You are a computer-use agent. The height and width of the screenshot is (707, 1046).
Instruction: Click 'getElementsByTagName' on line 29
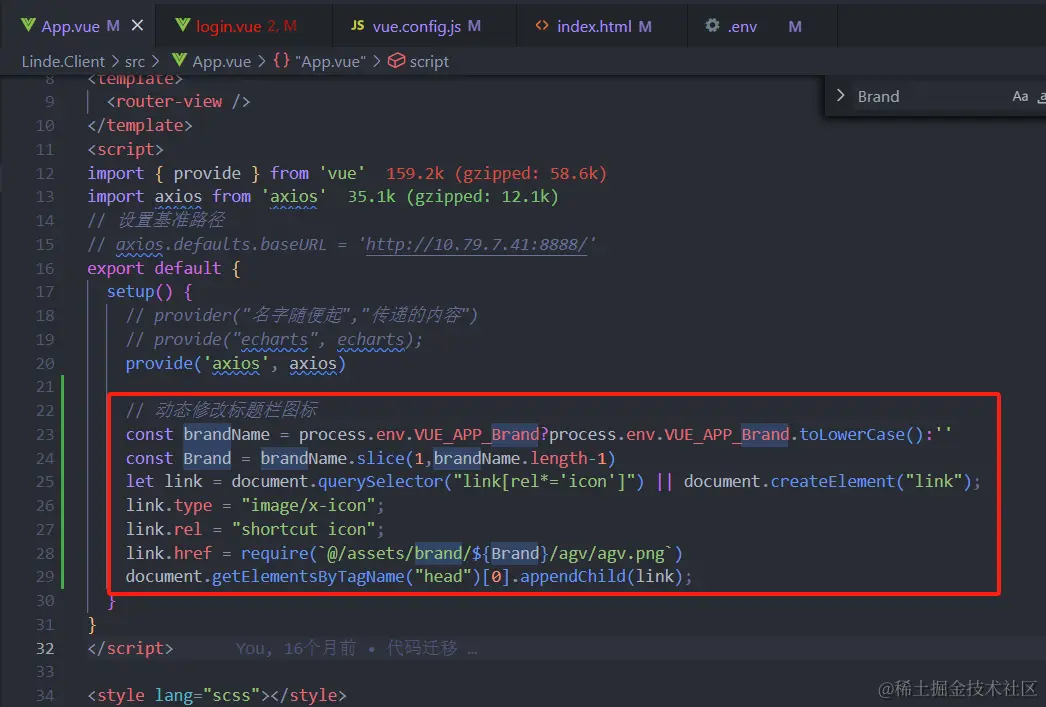pyautogui.click(x=308, y=576)
